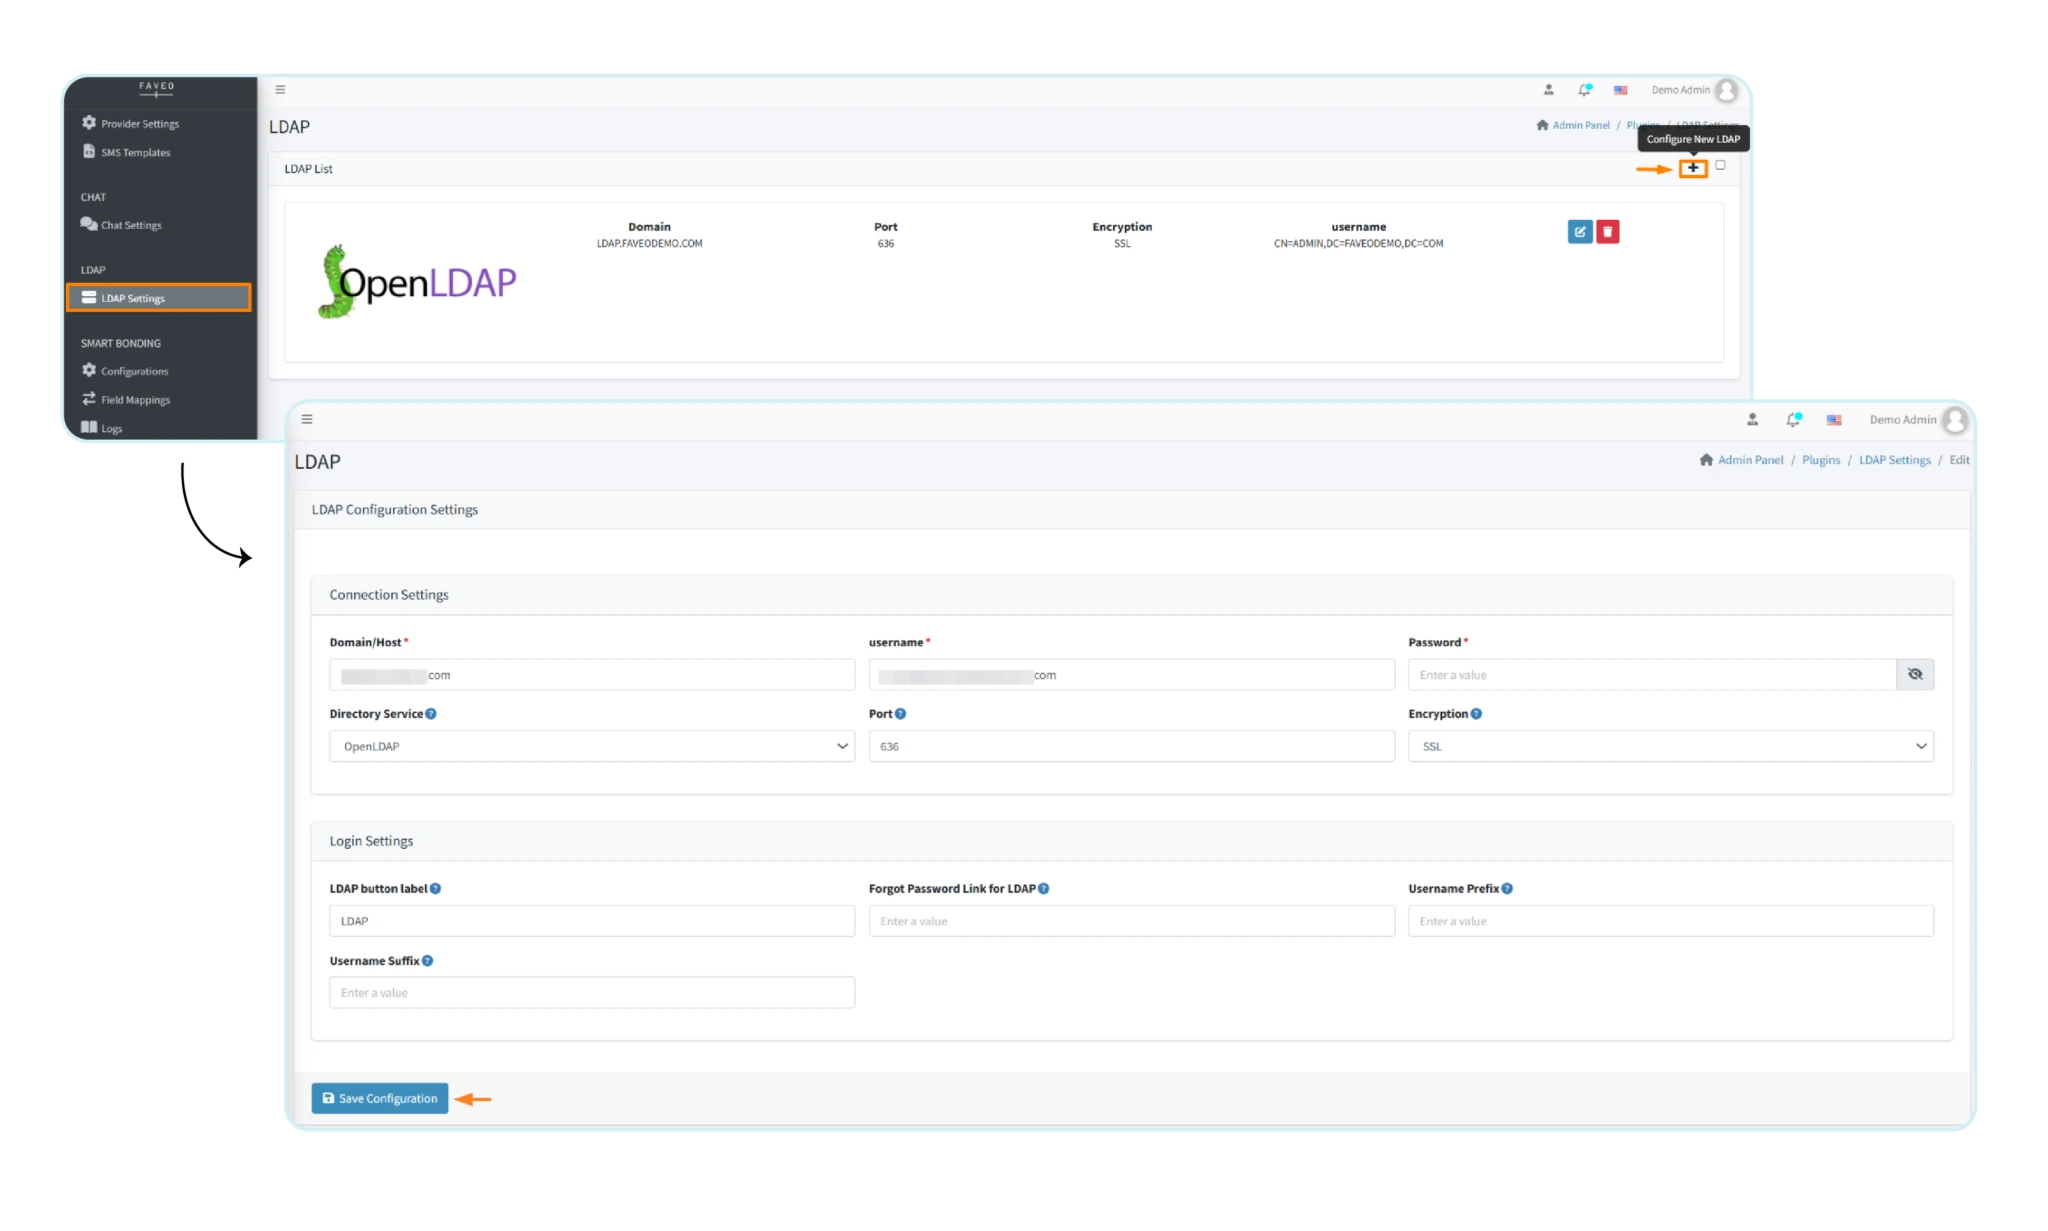This screenshot has width=2048, height=1231.
Task: Open SMS Templates in sidebar
Action: point(135,153)
